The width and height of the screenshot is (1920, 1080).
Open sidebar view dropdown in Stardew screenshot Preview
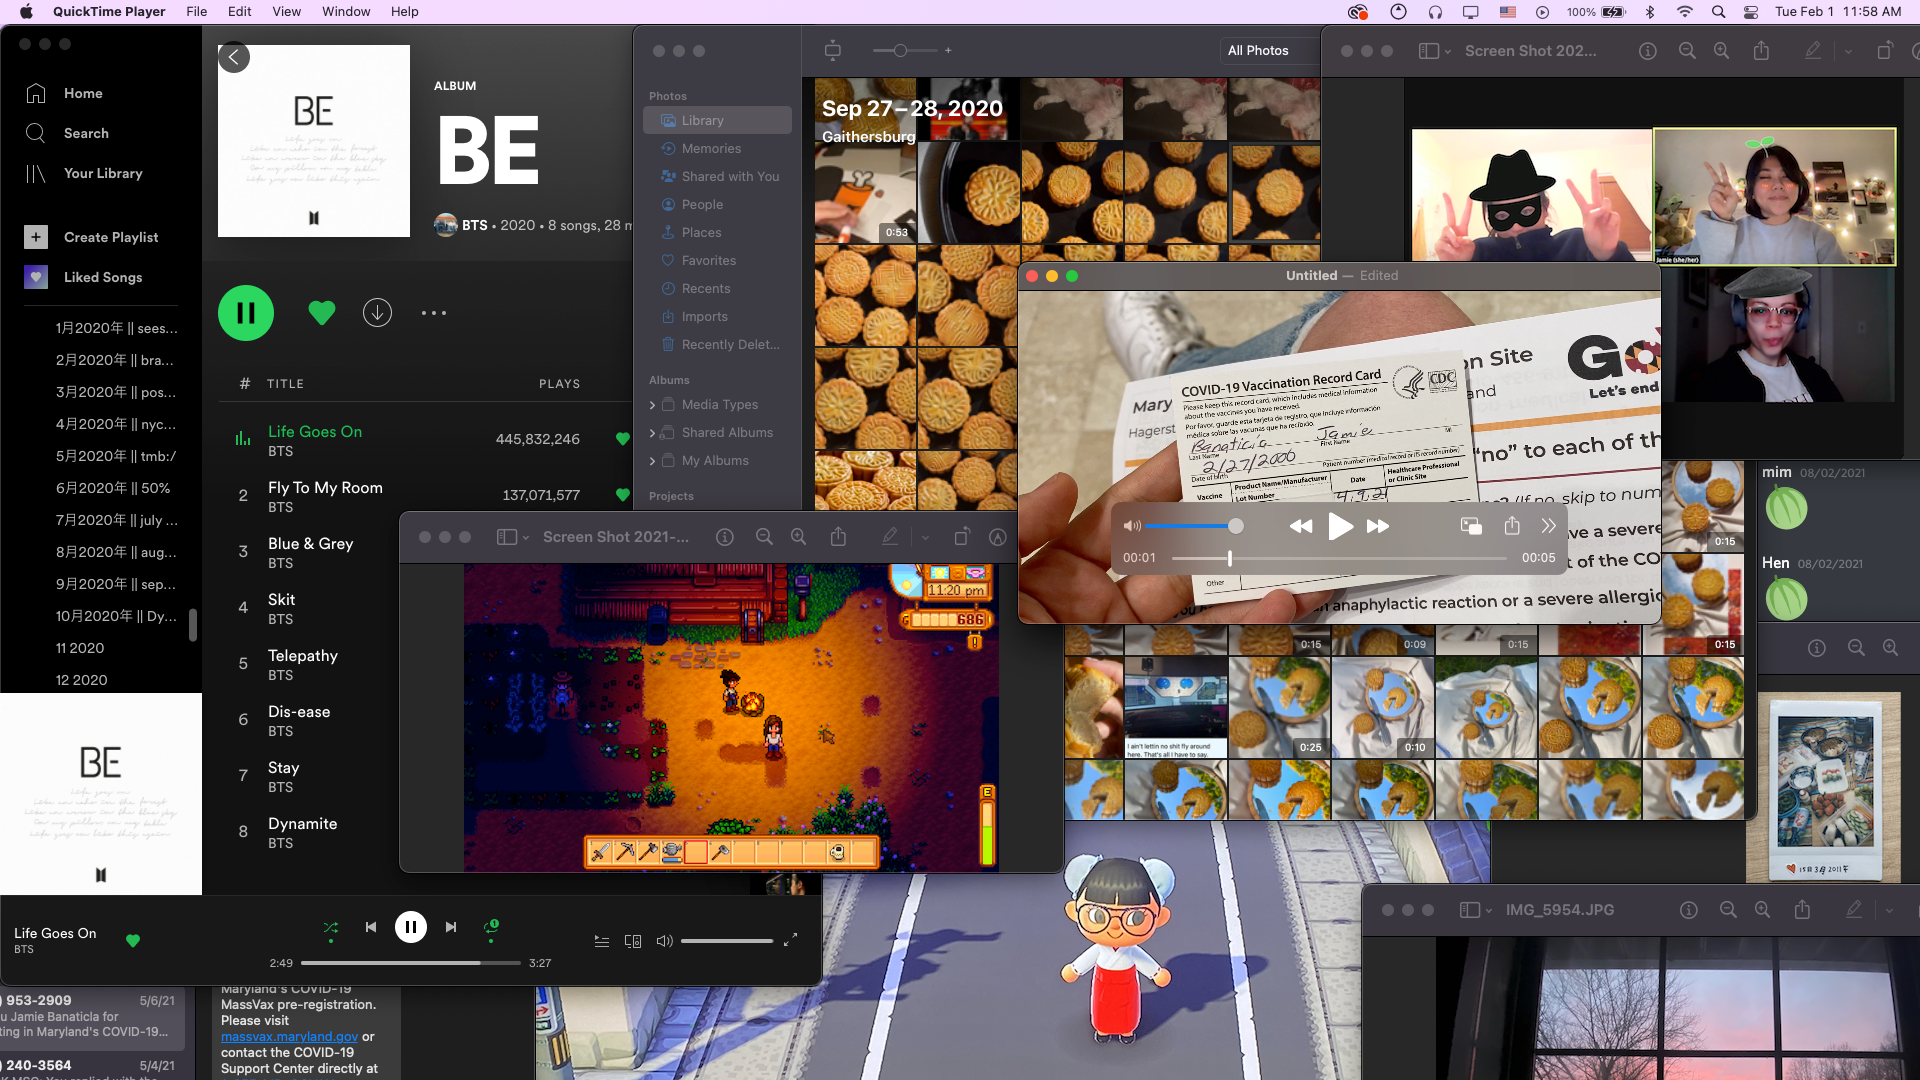513,537
